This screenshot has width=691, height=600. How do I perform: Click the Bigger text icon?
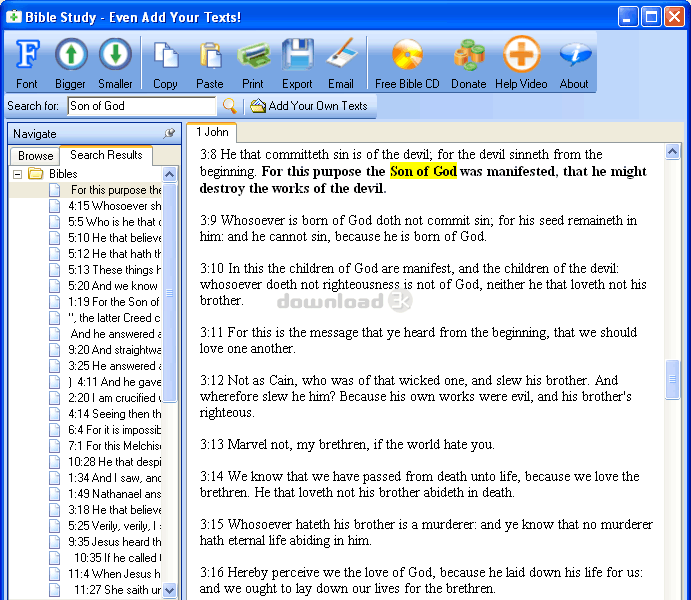71,55
